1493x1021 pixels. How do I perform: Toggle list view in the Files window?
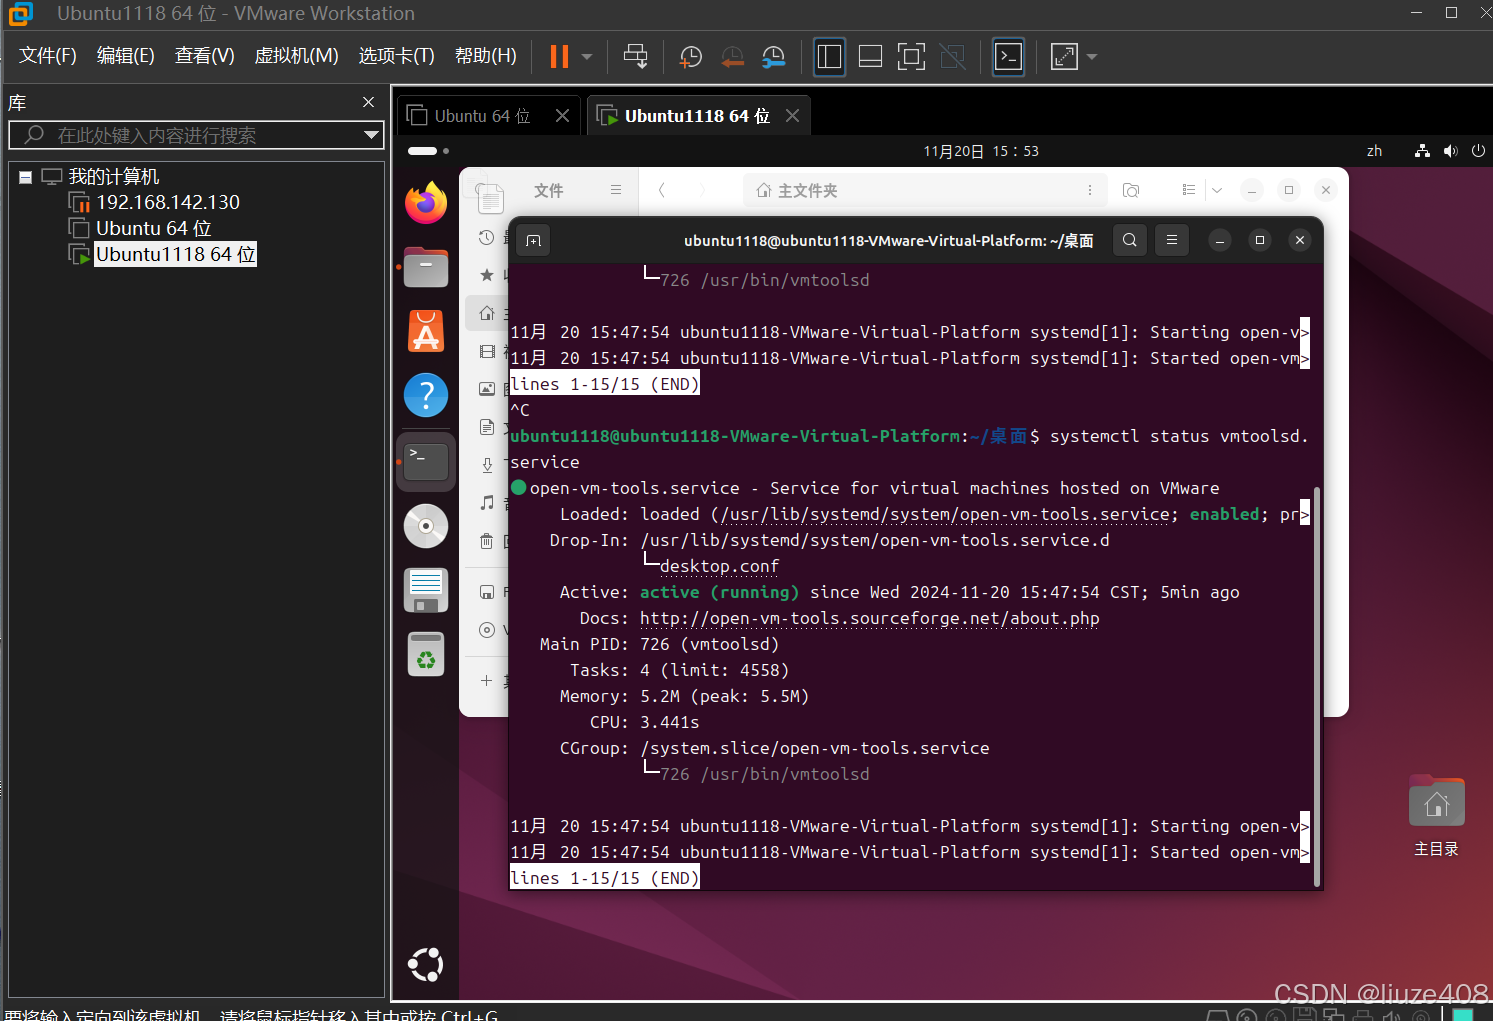pyautogui.click(x=1188, y=190)
